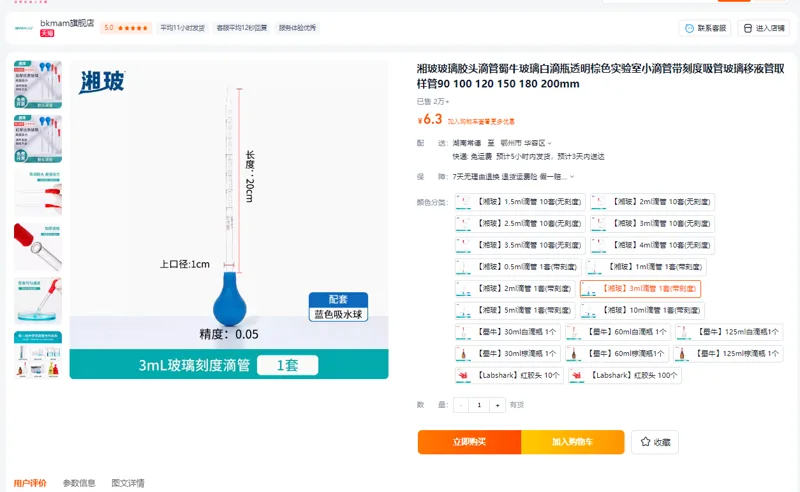
Task: Open the 参数信息 tab
Action: [79, 483]
